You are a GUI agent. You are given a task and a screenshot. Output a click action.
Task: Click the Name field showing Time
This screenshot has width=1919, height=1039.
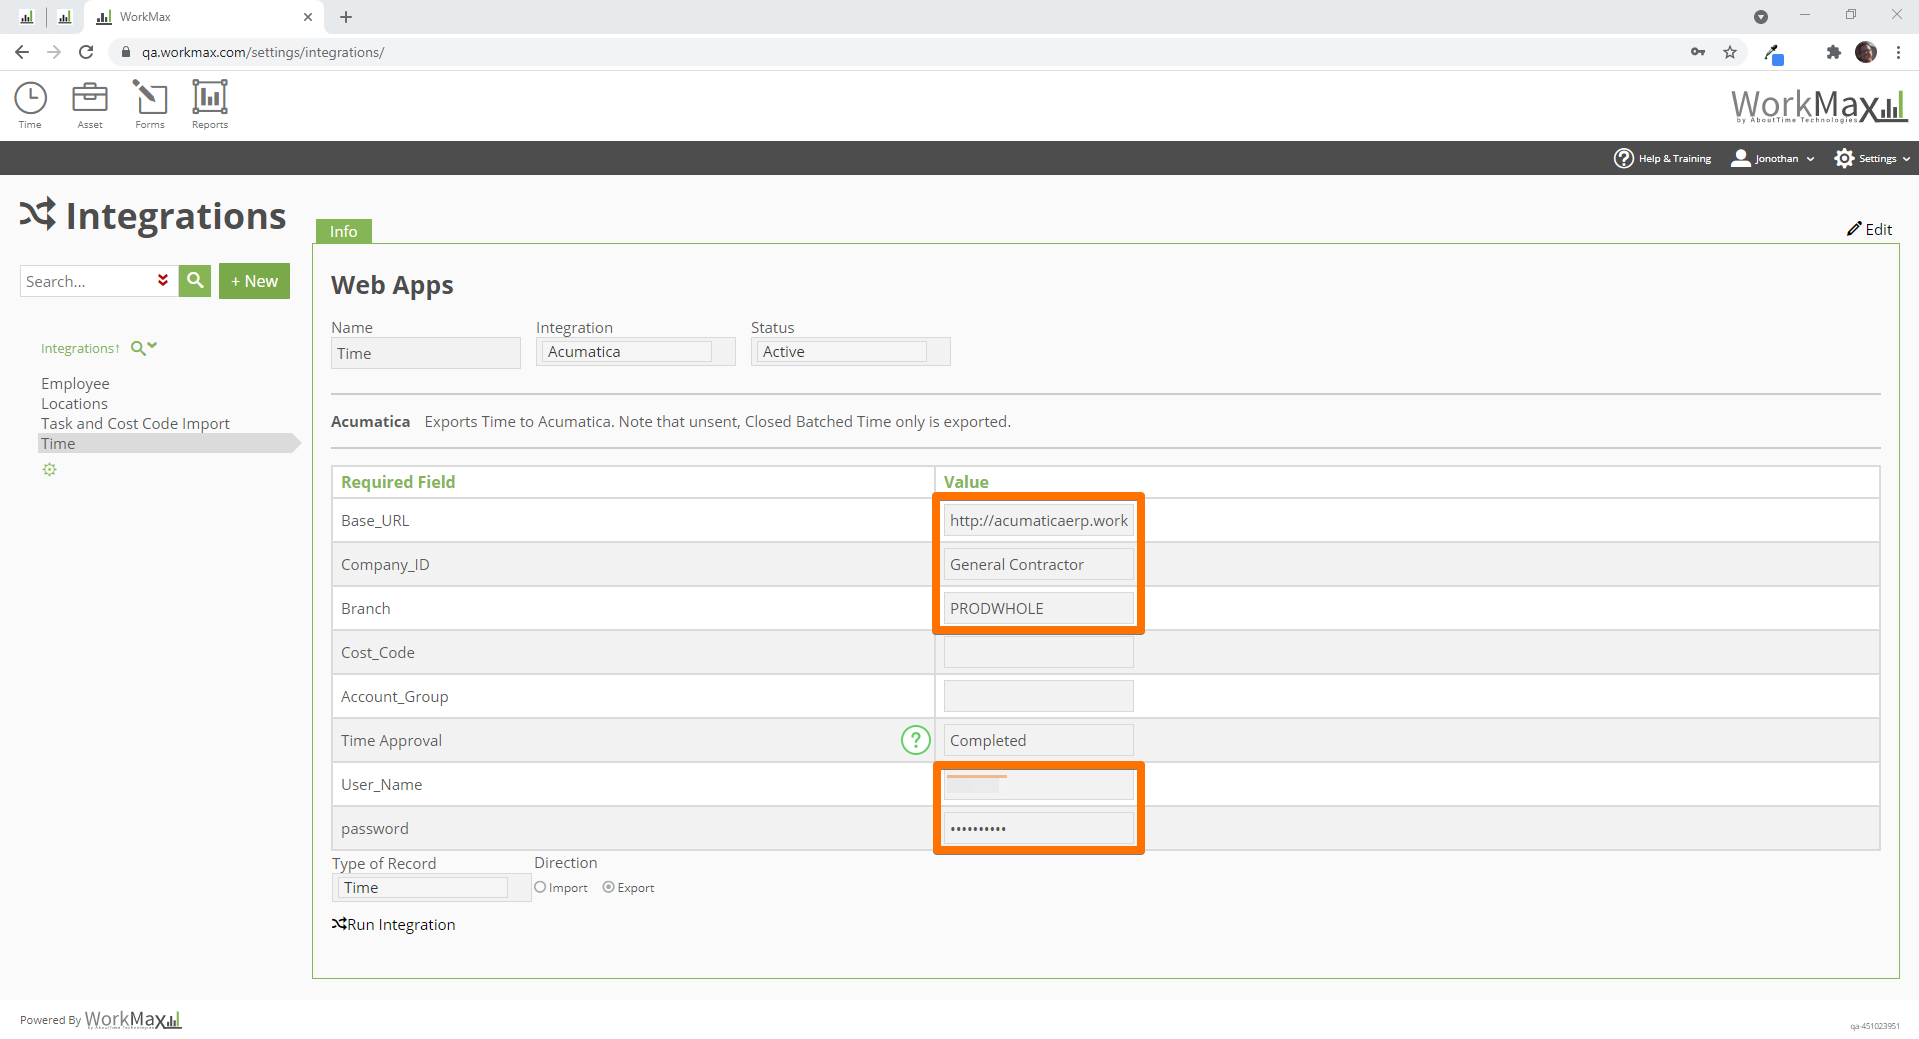coord(425,353)
